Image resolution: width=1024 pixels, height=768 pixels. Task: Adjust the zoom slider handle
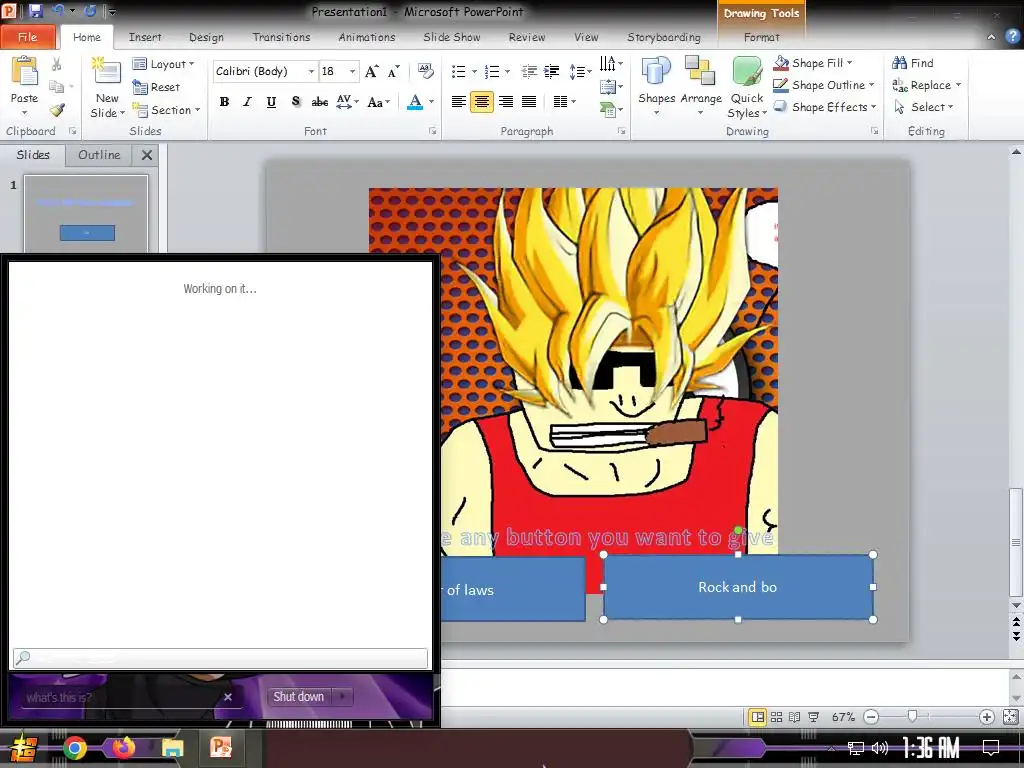pyautogui.click(x=912, y=716)
